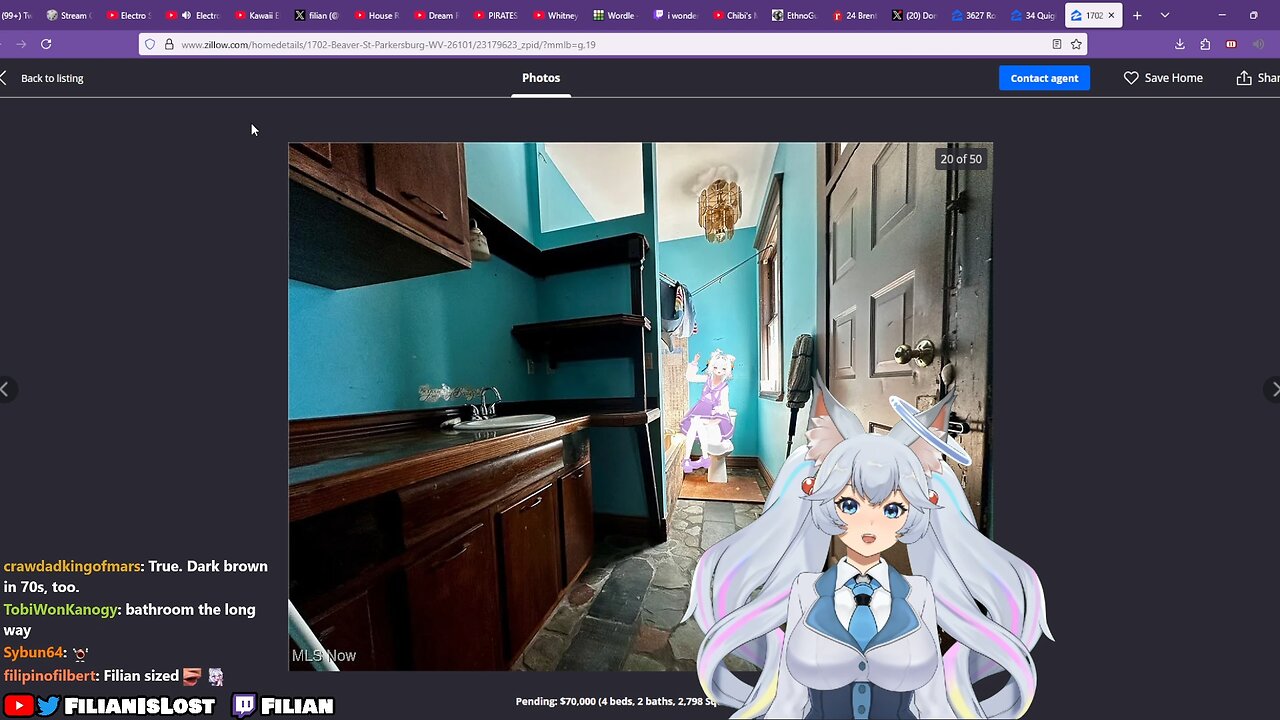1280x720 pixels.
Task: Switch to the Whitney YouTube tab
Action: [x=555, y=15]
